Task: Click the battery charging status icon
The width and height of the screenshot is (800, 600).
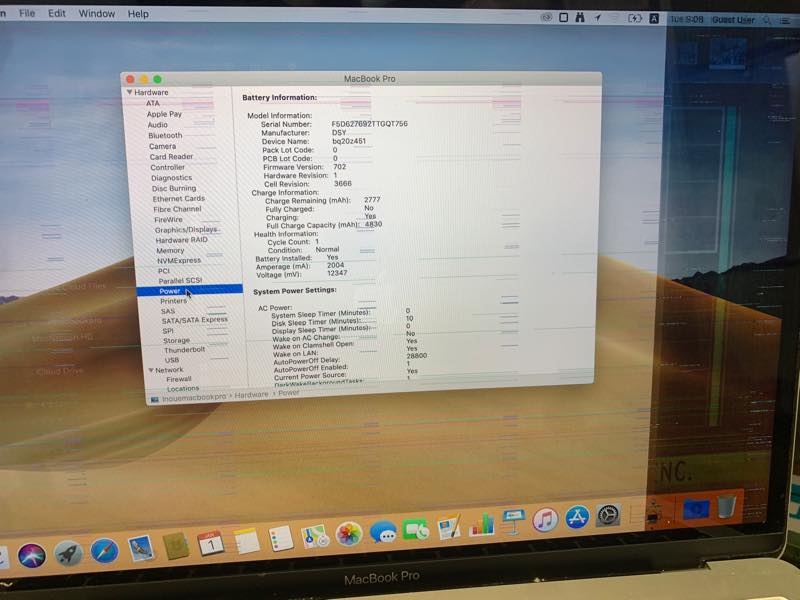Action: pos(634,18)
